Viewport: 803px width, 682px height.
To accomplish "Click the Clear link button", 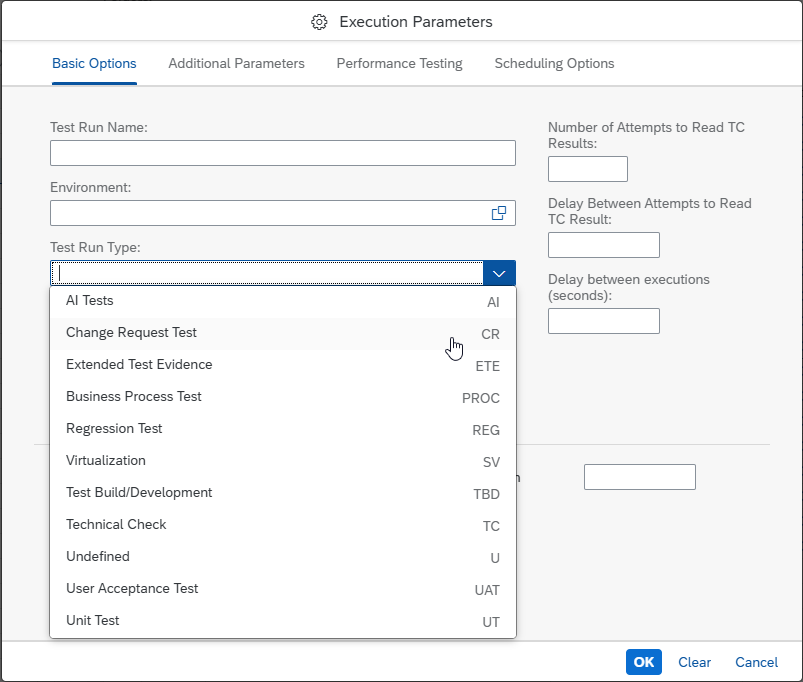I will click(694, 662).
